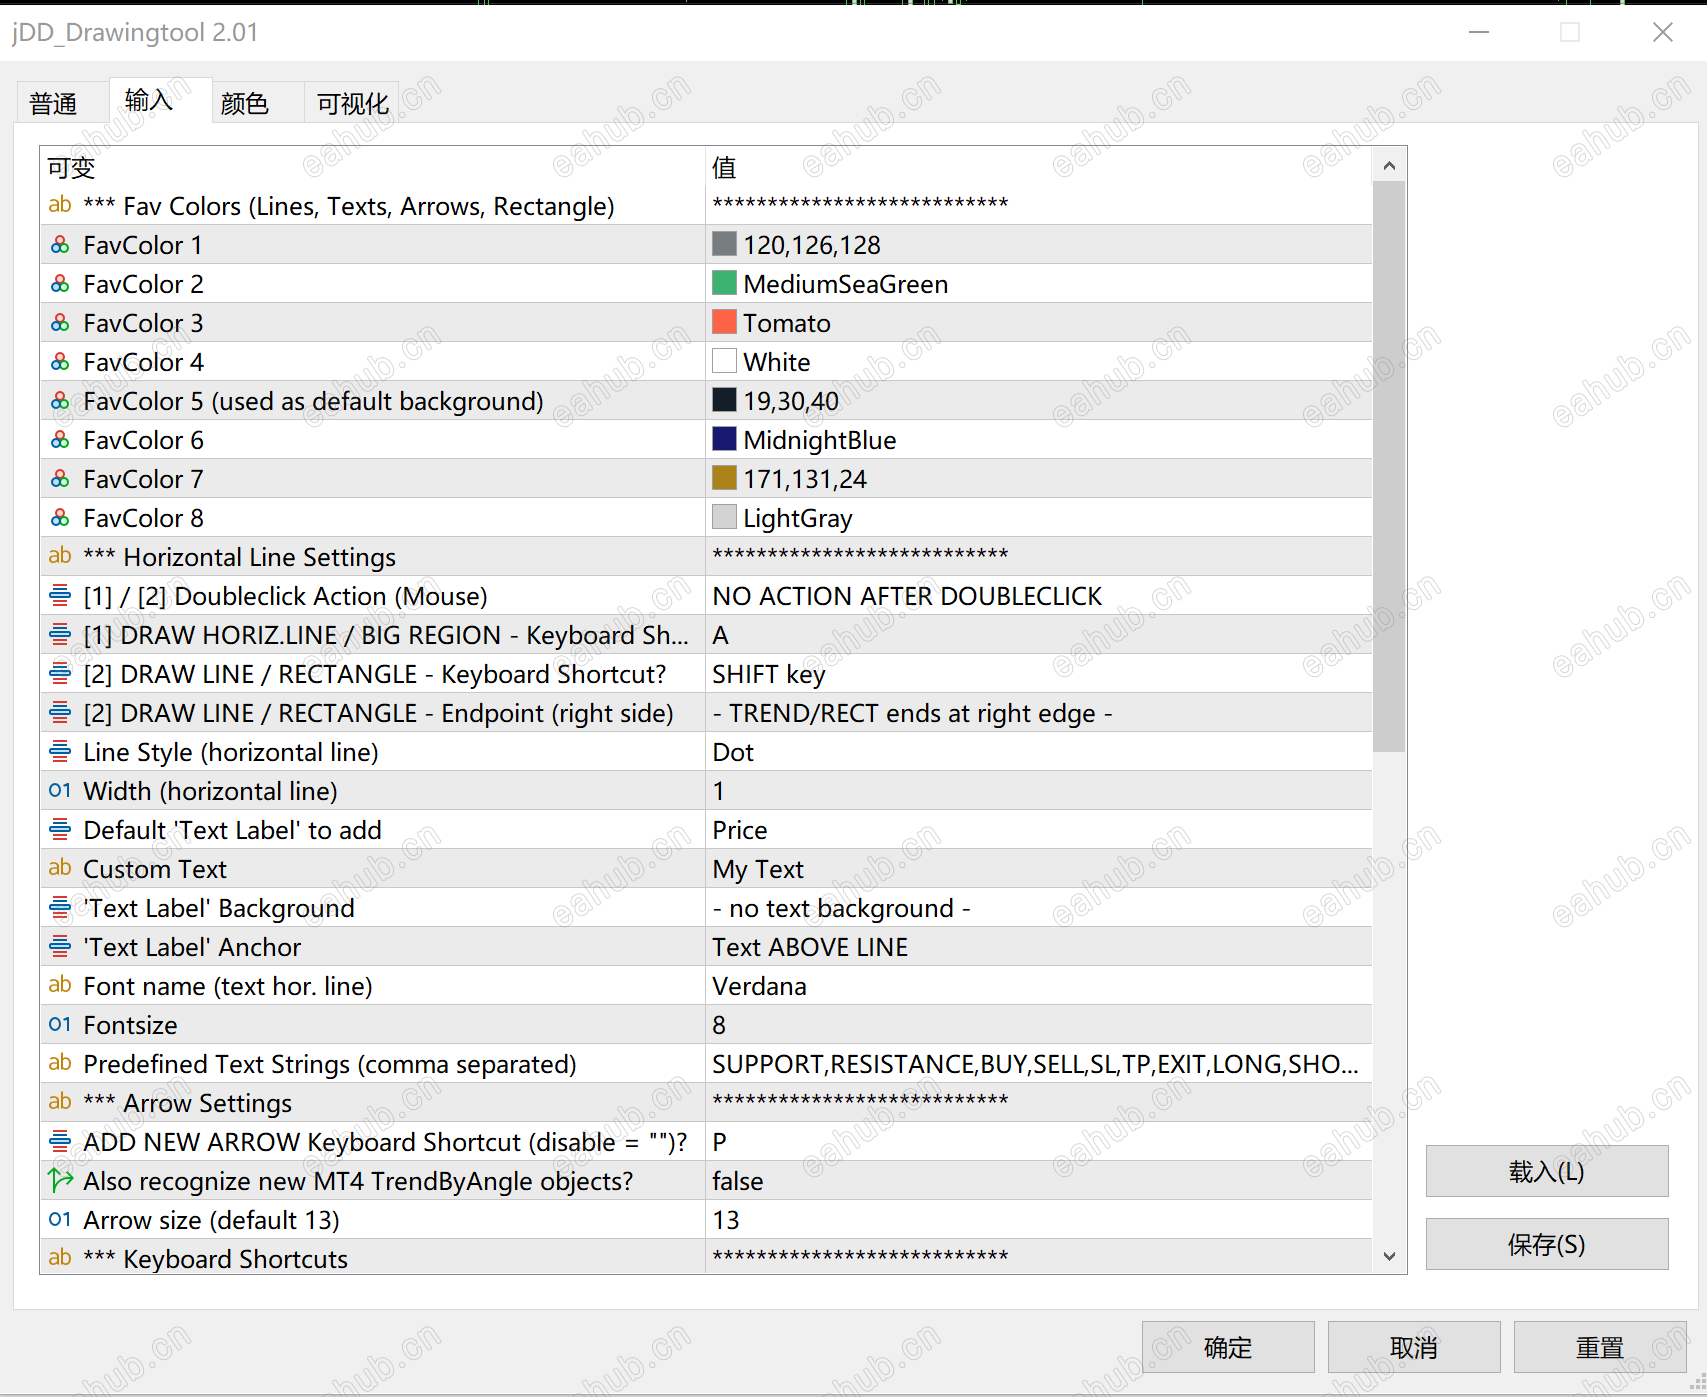This screenshot has width=1707, height=1397.
Task: Click the color icon beside FavColor 3
Action: [60, 323]
